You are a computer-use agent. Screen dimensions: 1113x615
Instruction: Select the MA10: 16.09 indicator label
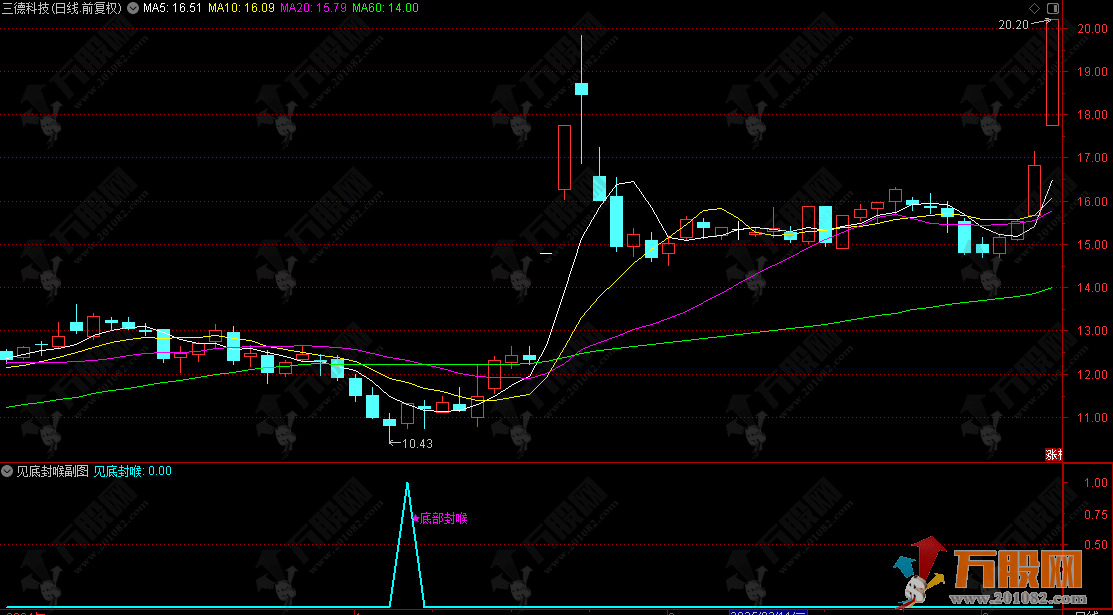241,9
